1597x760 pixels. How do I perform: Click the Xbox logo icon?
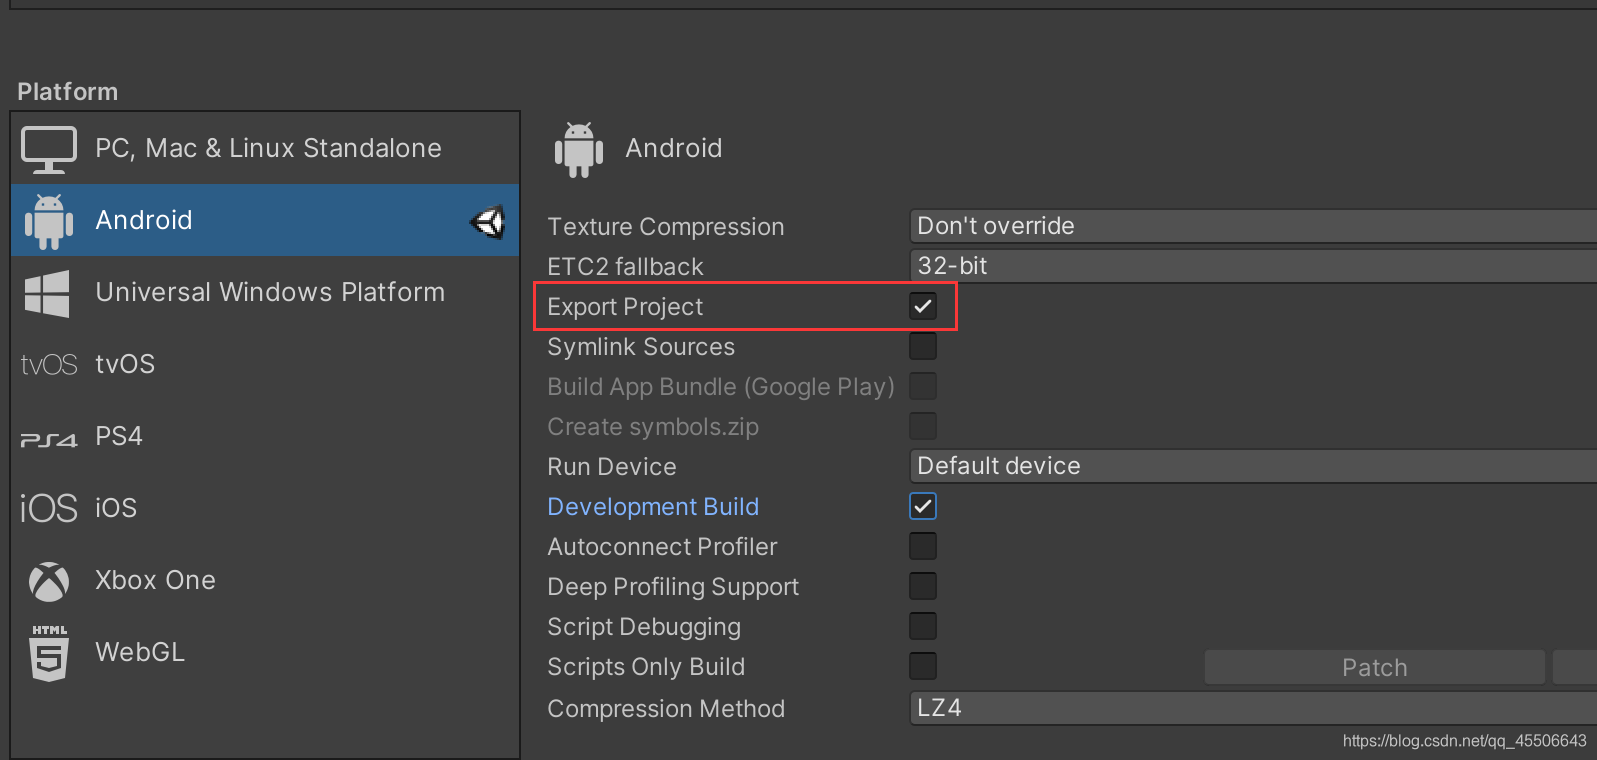[x=49, y=581]
